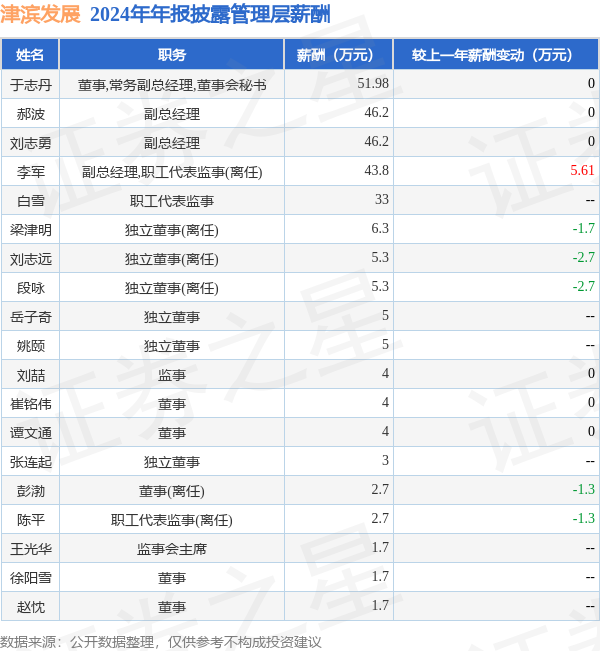Click the name 刘喆
This screenshot has width=600, height=651.
point(31,375)
